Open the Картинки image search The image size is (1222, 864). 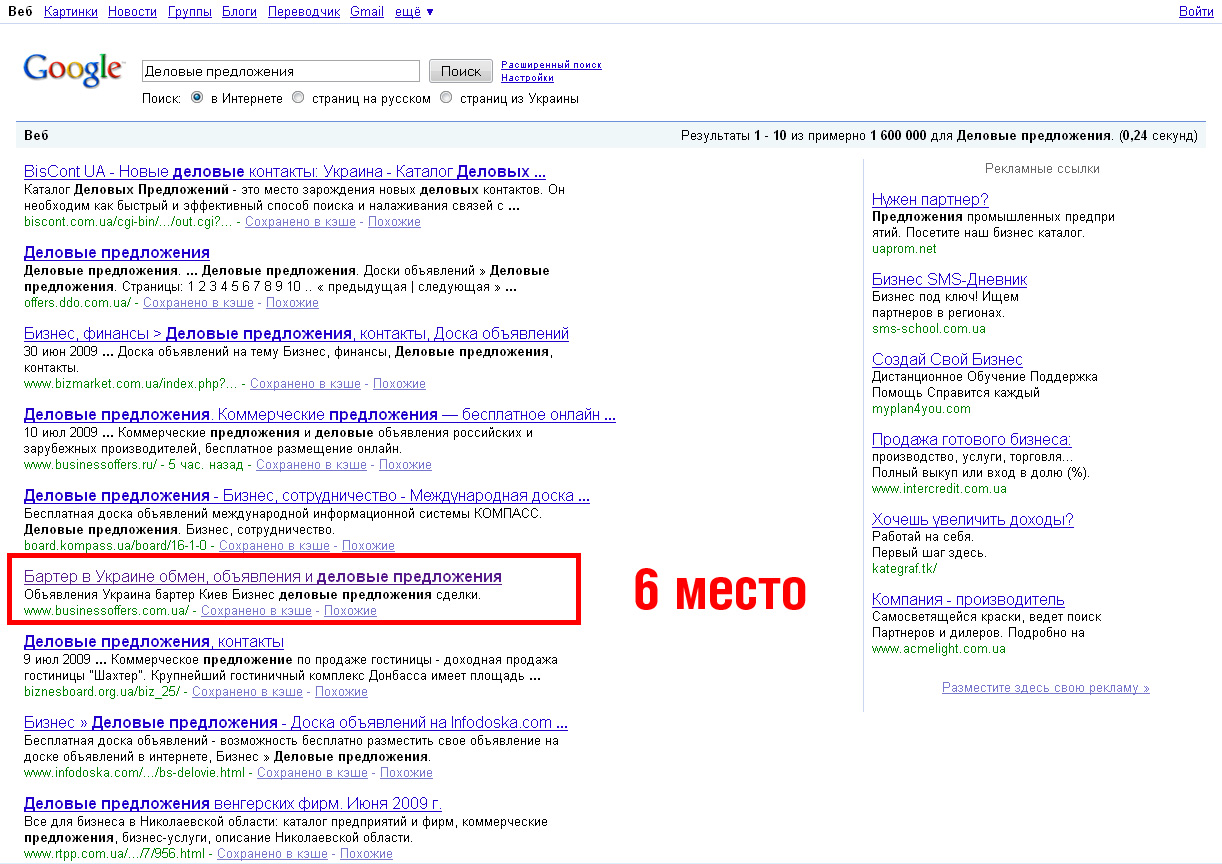pyautogui.click(x=69, y=11)
